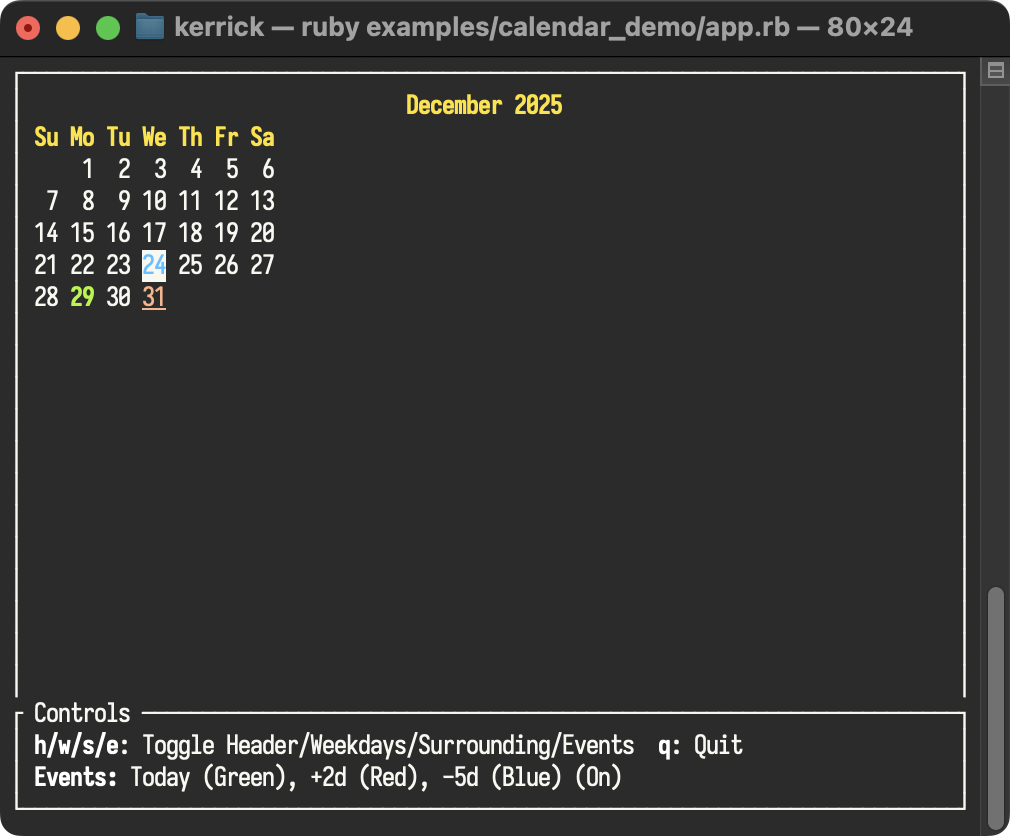Screen dimensions: 1010x836
Task: Select day 1 in the calendar
Action: point(88,169)
